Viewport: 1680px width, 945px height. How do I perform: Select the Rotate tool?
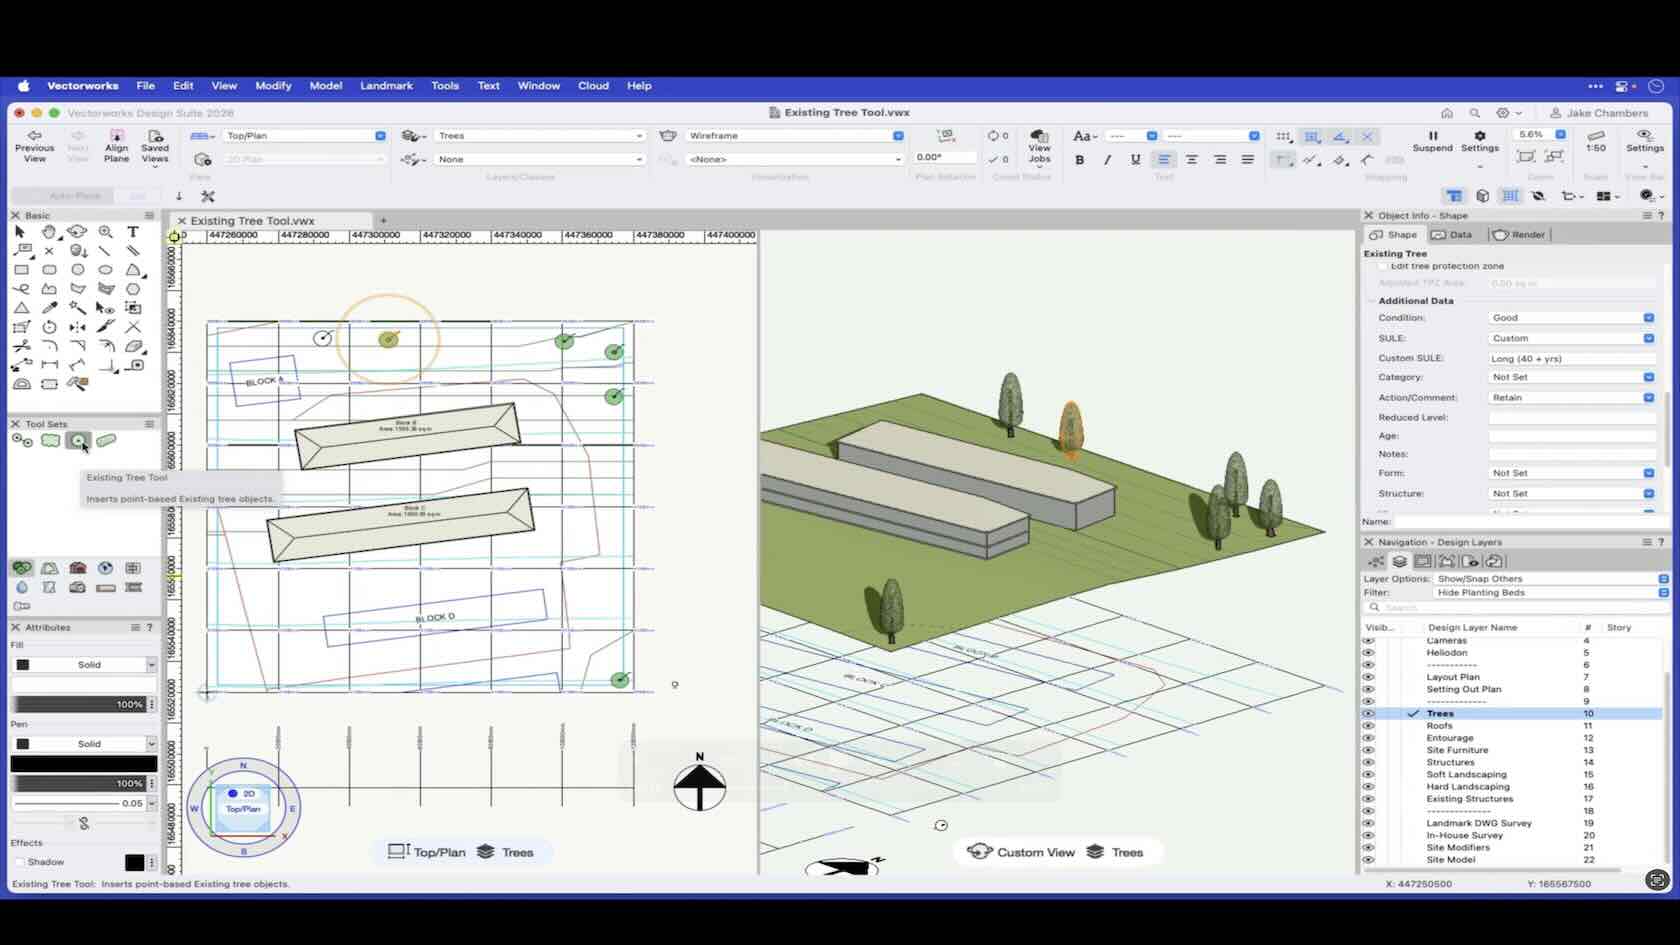point(49,327)
